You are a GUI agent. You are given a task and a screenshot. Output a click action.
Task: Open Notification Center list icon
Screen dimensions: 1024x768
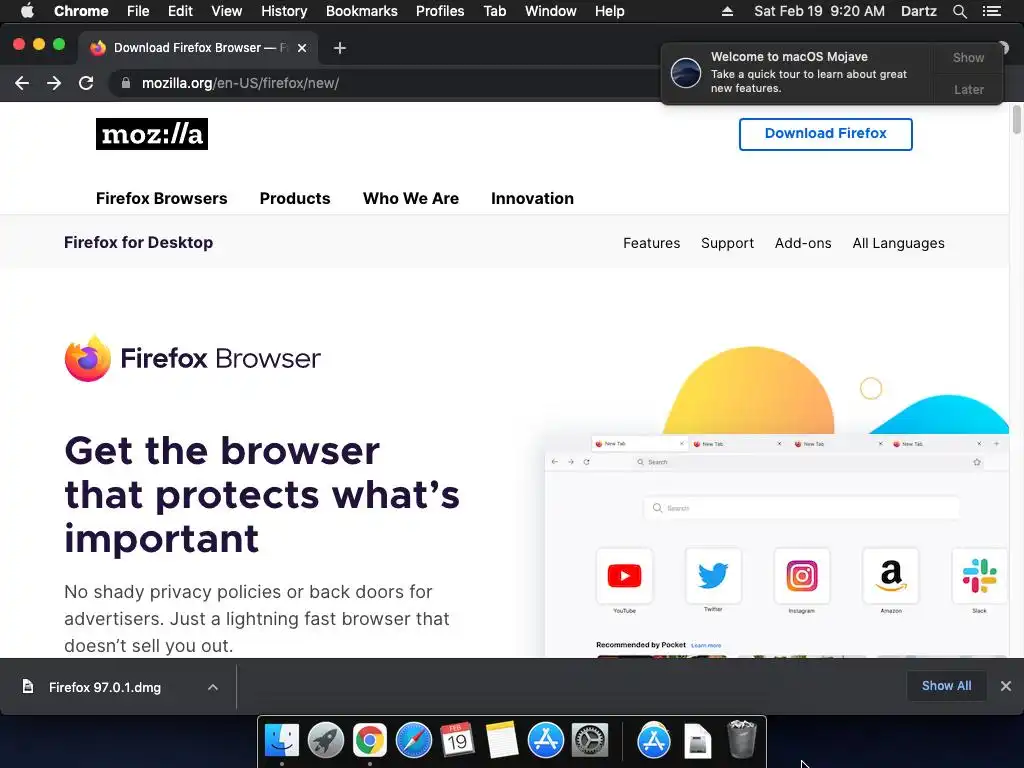pos(992,11)
